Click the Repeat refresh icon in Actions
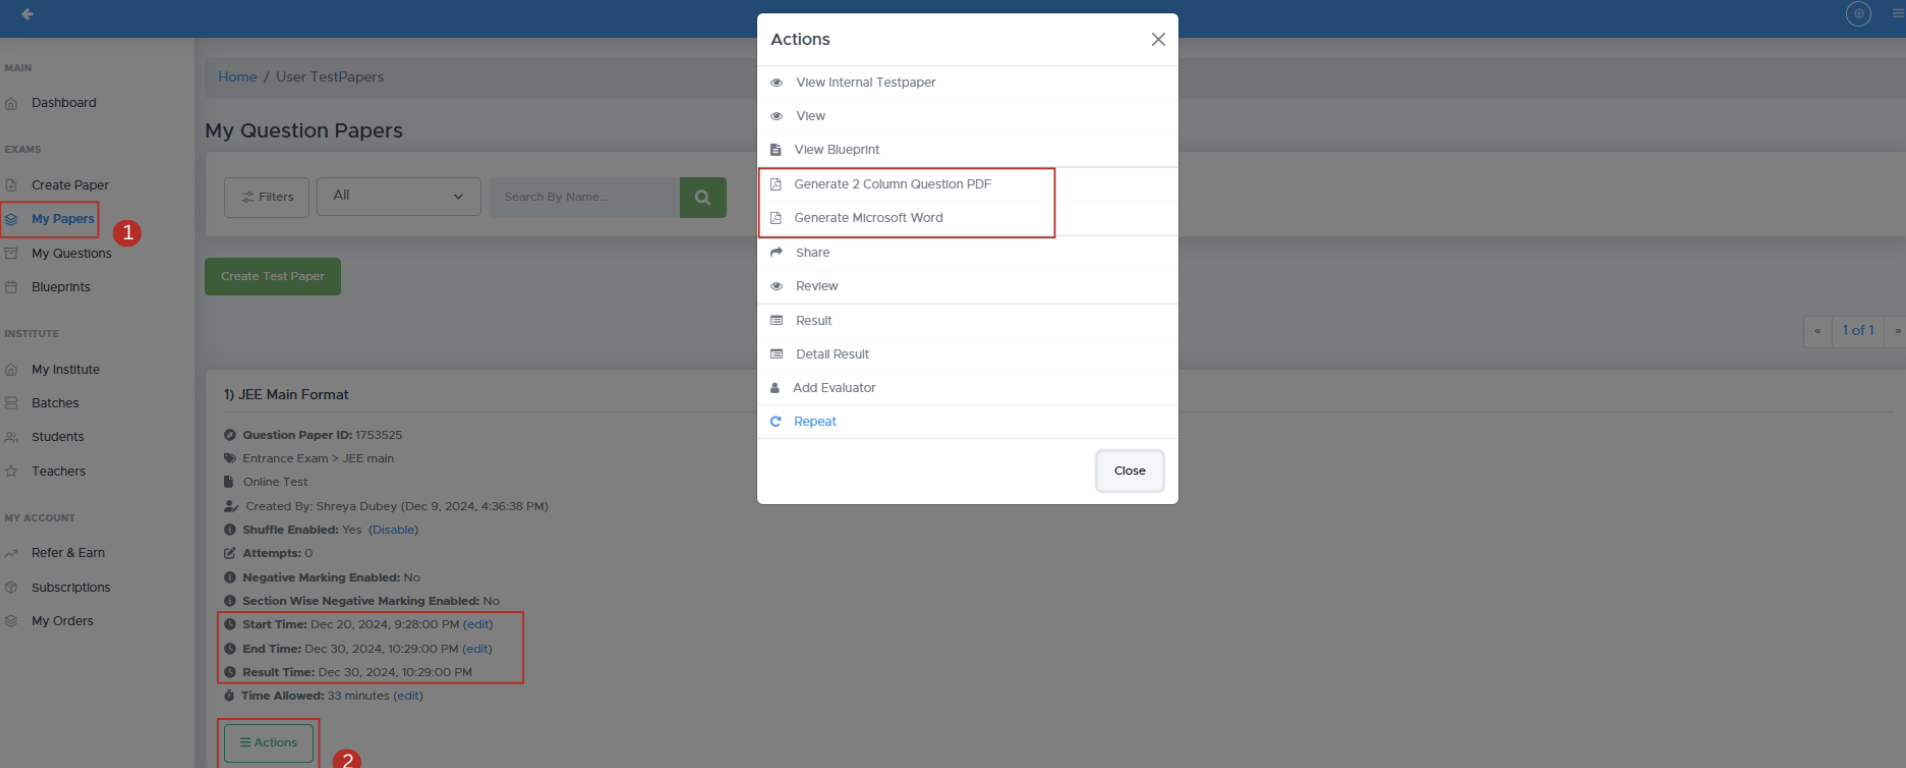The width and height of the screenshot is (1906, 768). click(x=776, y=422)
